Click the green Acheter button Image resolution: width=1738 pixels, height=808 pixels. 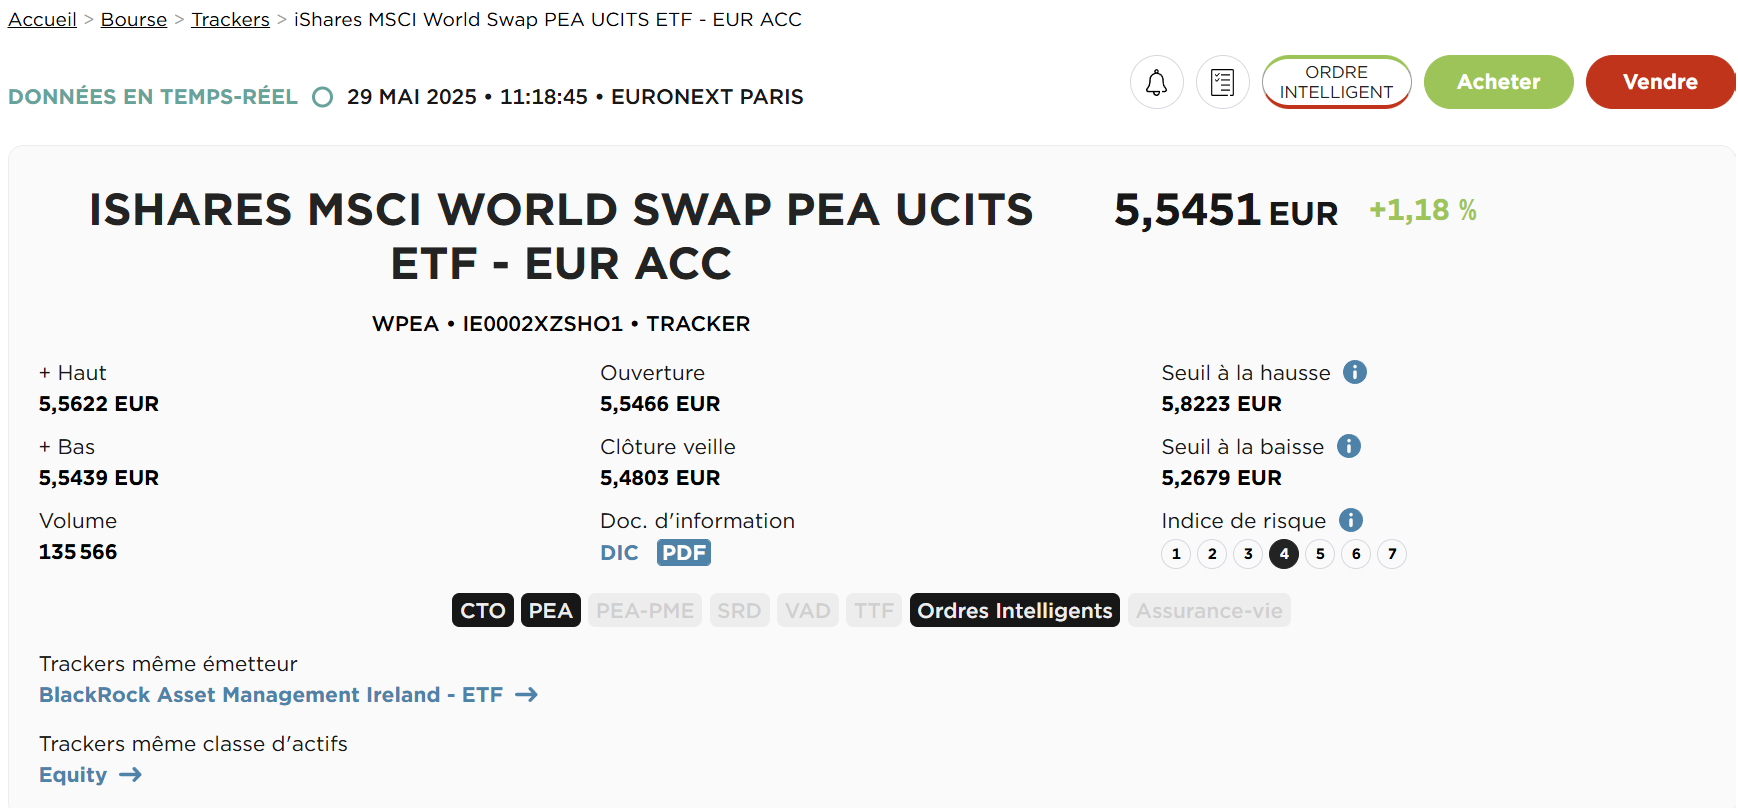pyautogui.click(x=1499, y=82)
